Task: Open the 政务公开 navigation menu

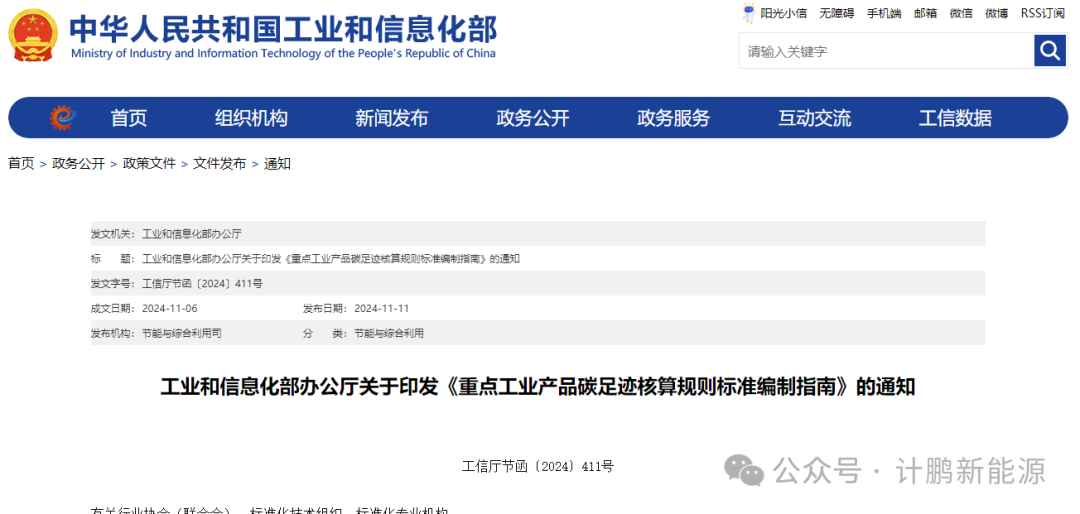Action: (x=532, y=118)
